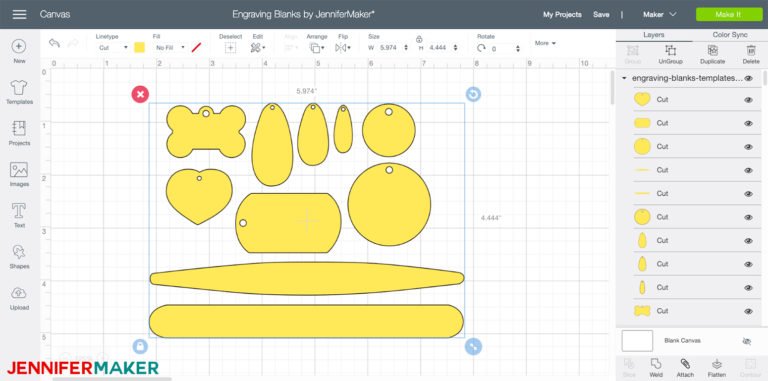Switch to the Color Sync tab
This screenshot has width=768, height=381.
click(x=730, y=35)
